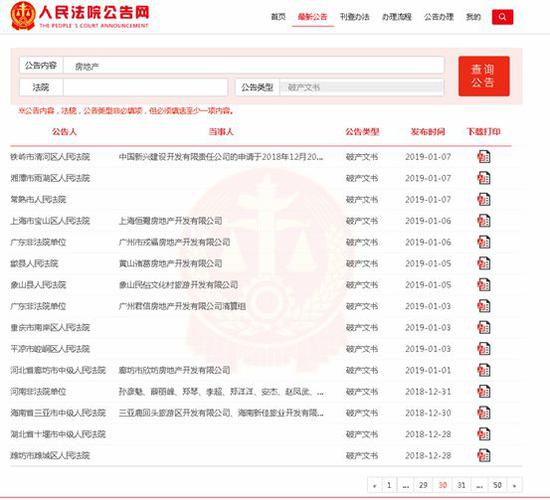The width and height of the screenshot is (550, 500).
Task: Click the next page » arrow
Action: click(x=514, y=485)
